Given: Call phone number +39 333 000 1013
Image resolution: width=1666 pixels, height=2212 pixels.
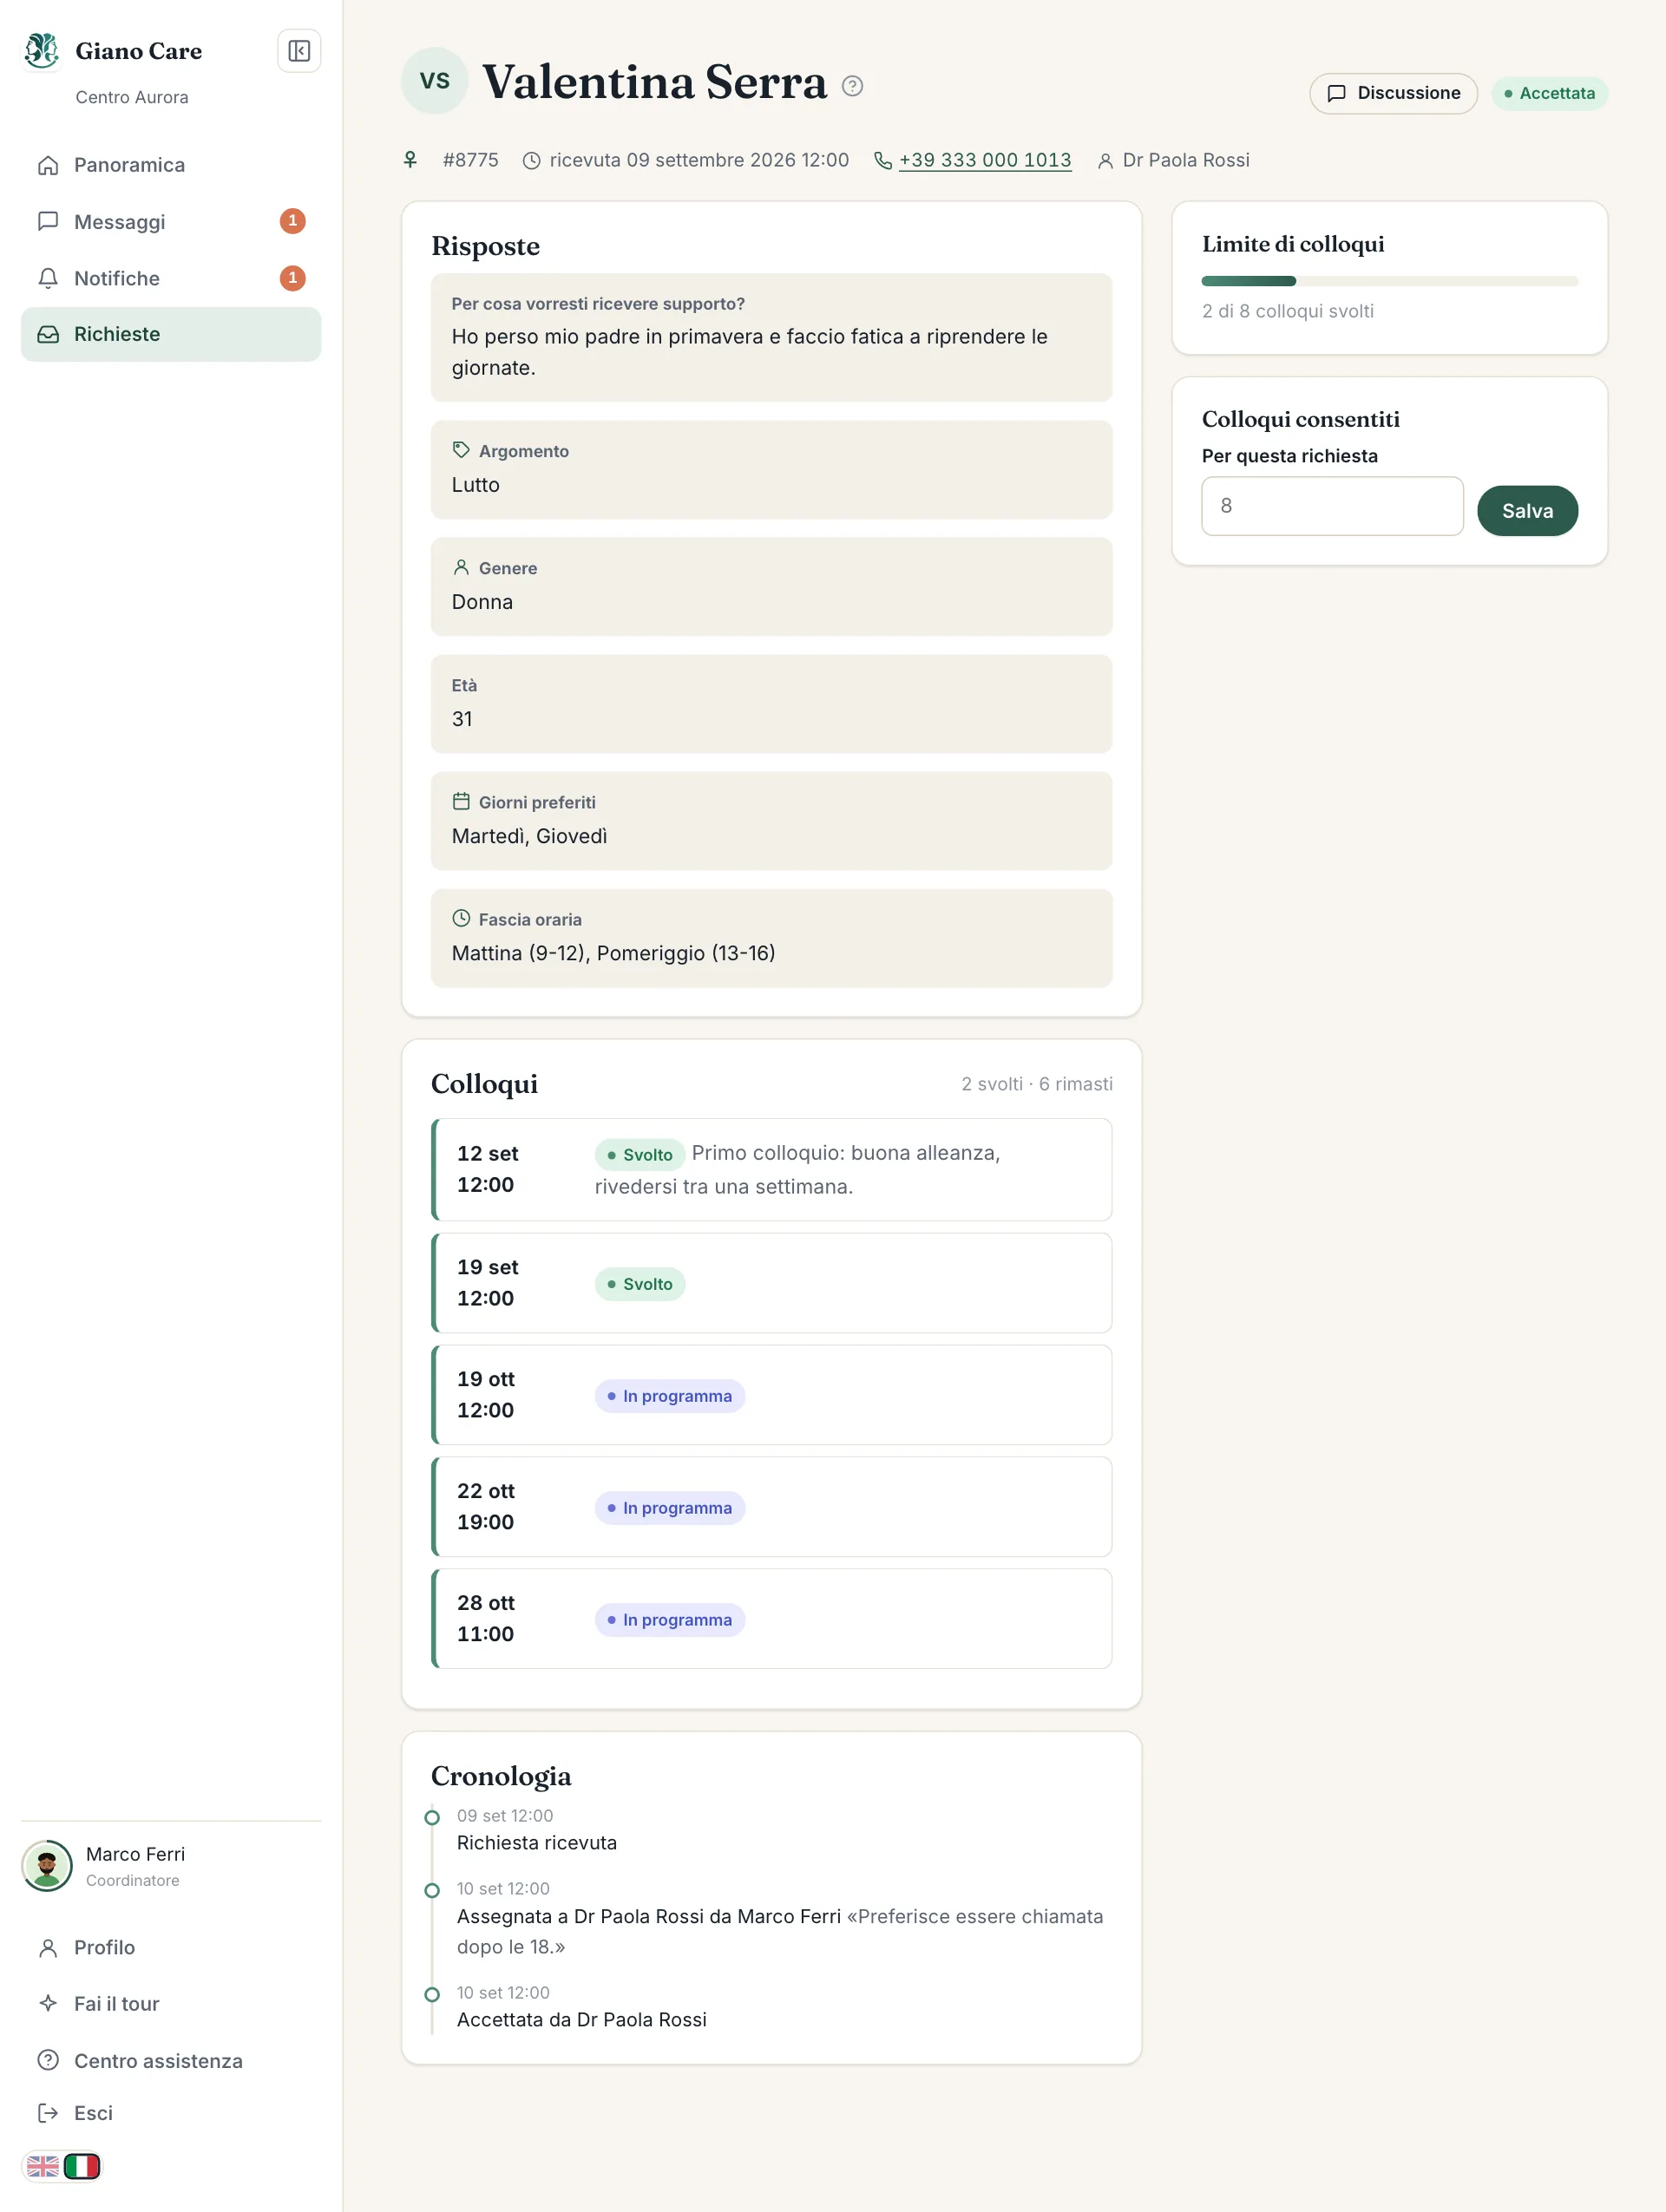Looking at the screenshot, I should point(984,160).
